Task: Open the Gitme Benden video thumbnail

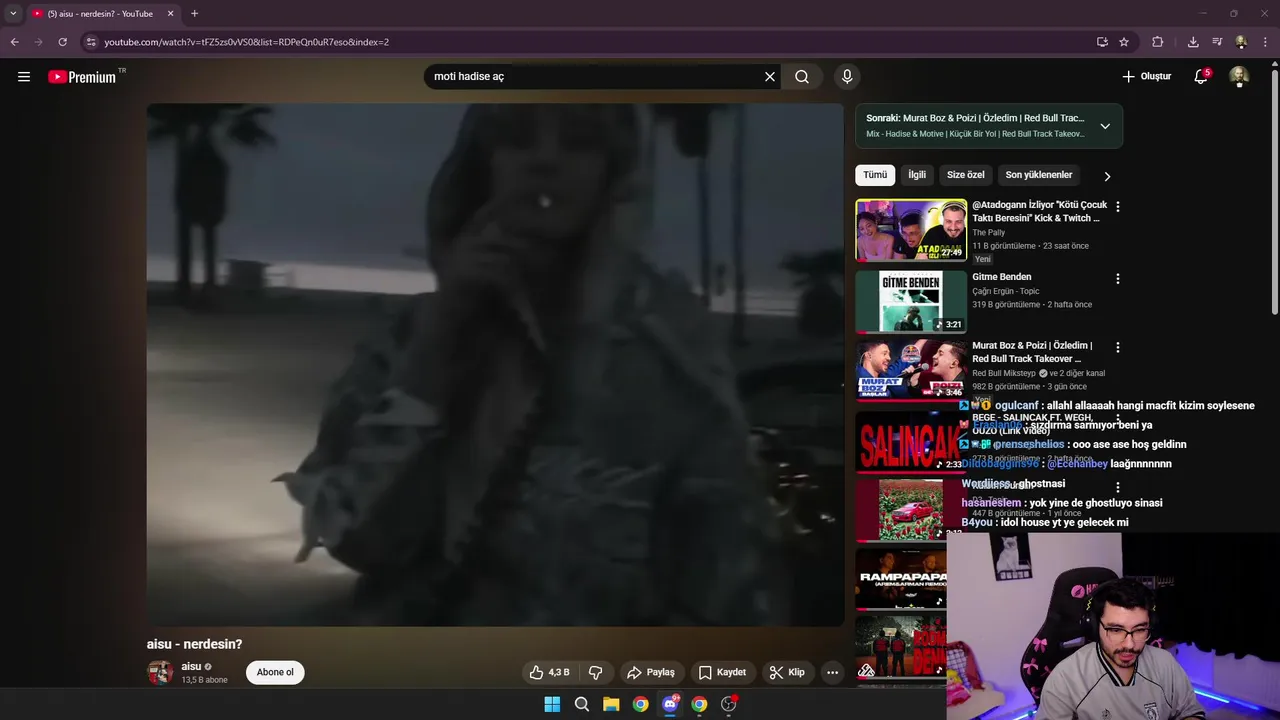Action: coord(911,301)
